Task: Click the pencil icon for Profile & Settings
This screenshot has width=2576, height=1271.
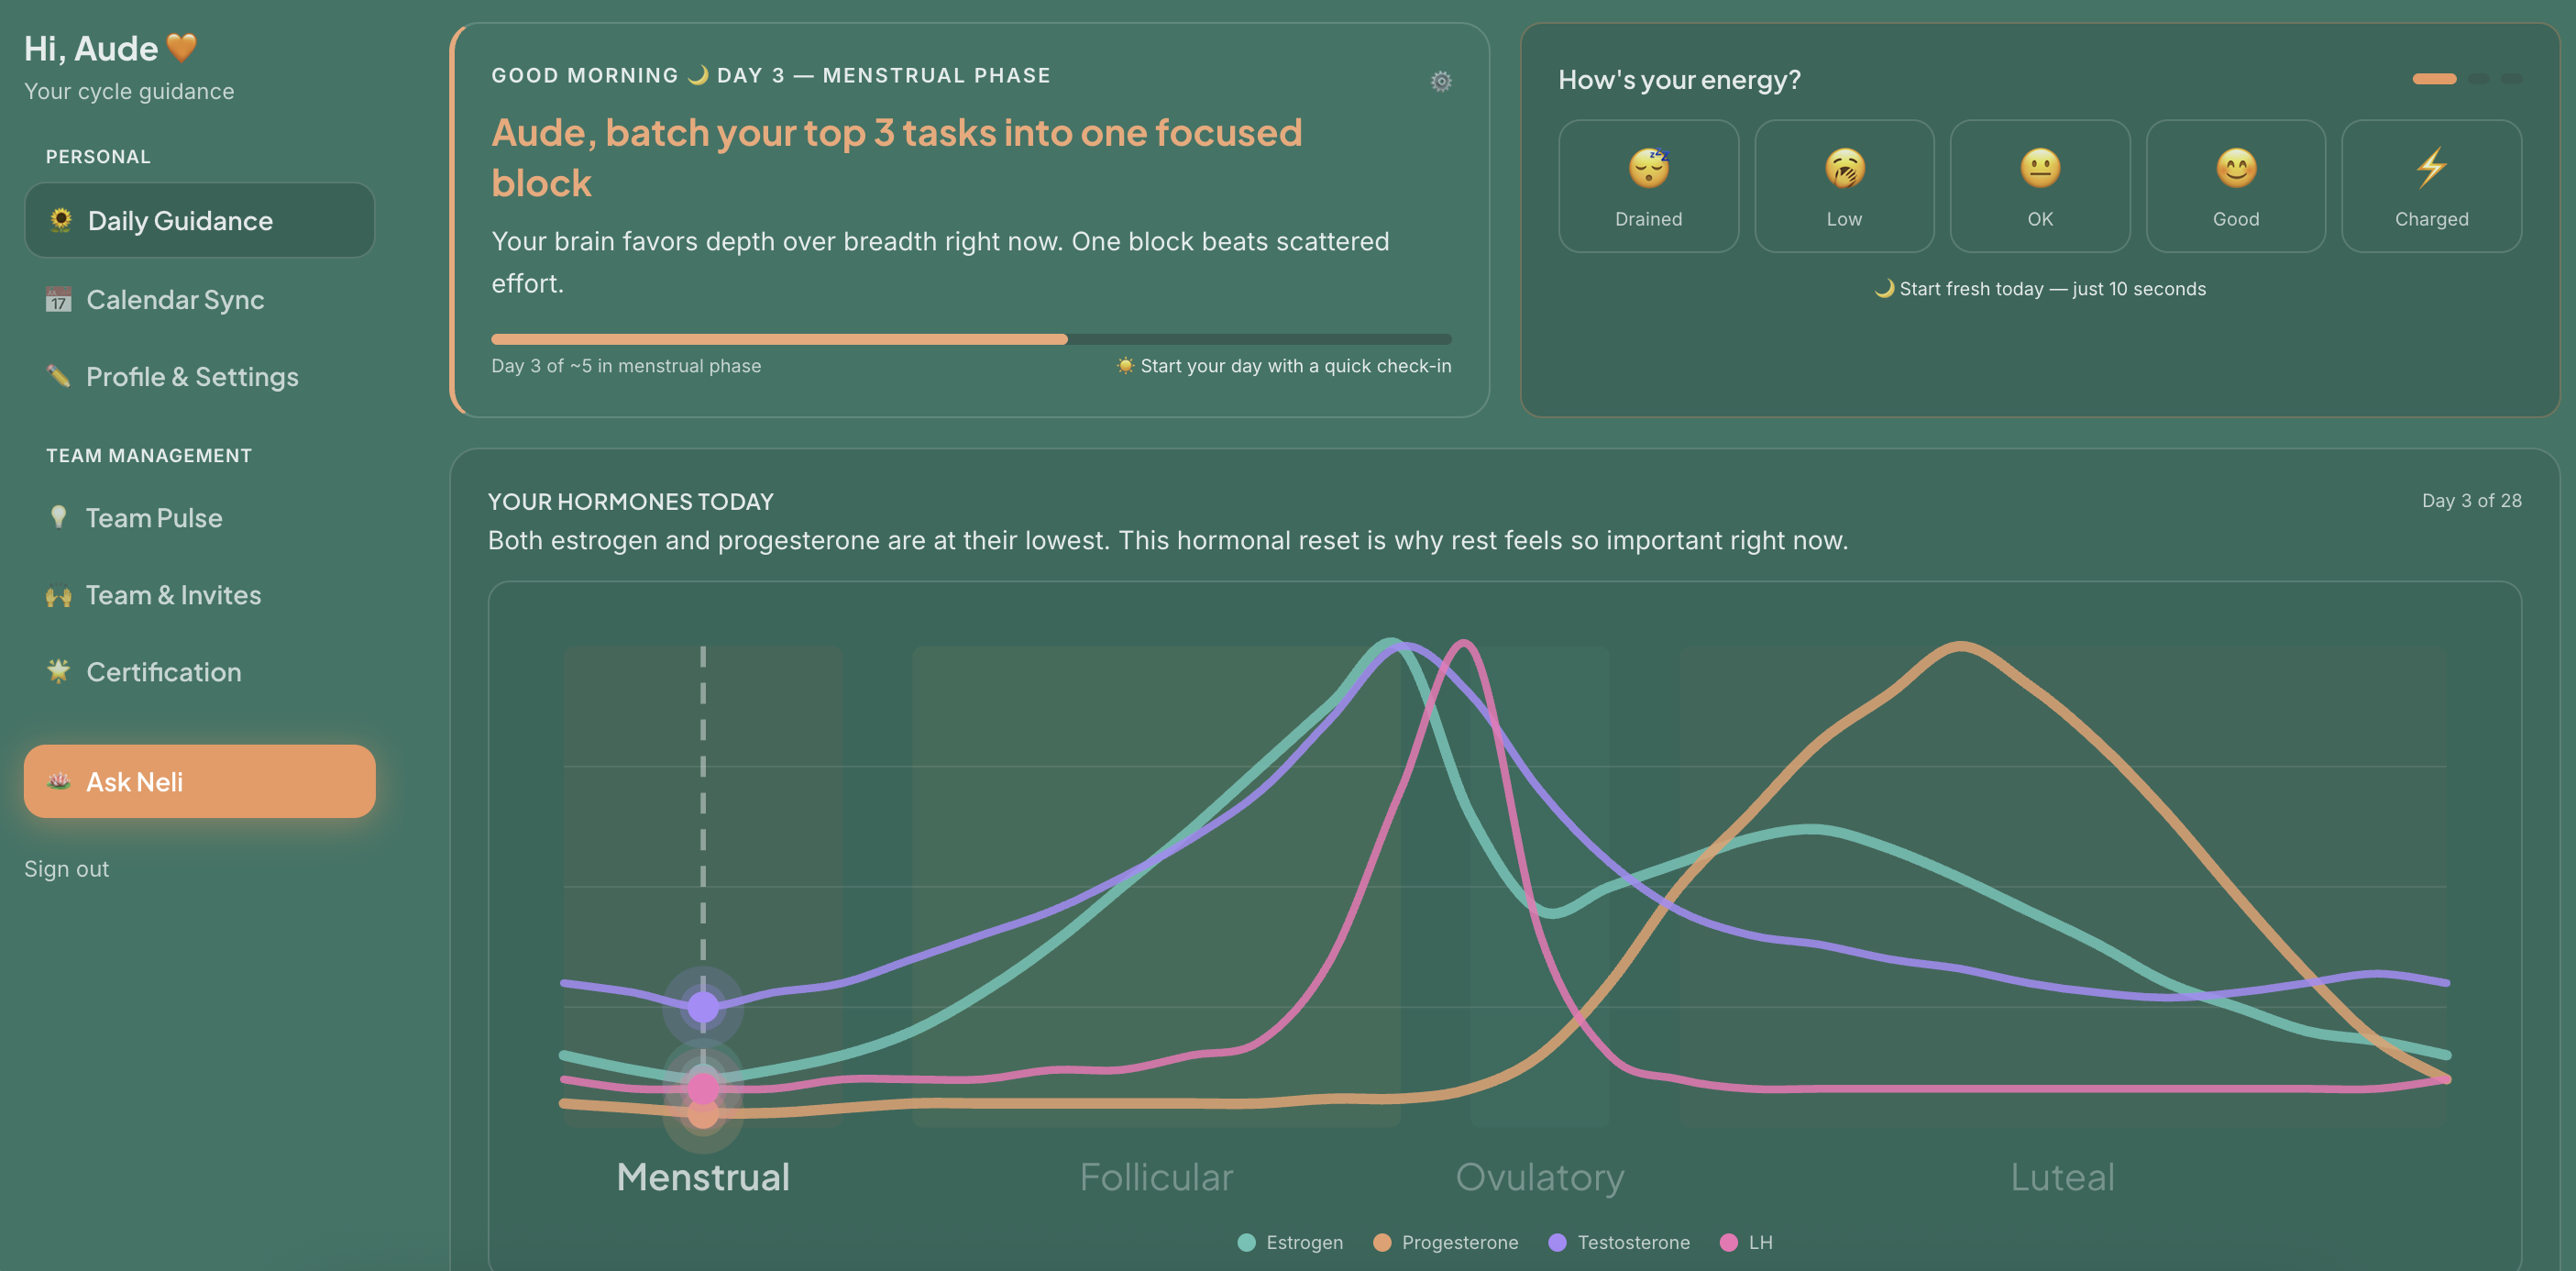Action: 59,376
